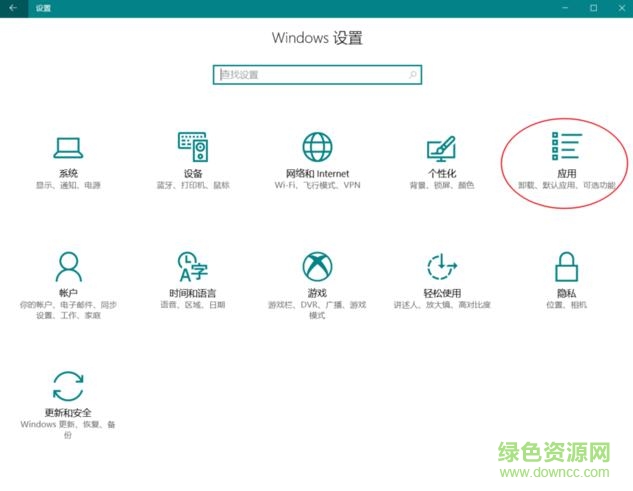Open the Apps list icon
Screen dimensions: 633x491
click(566, 146)
